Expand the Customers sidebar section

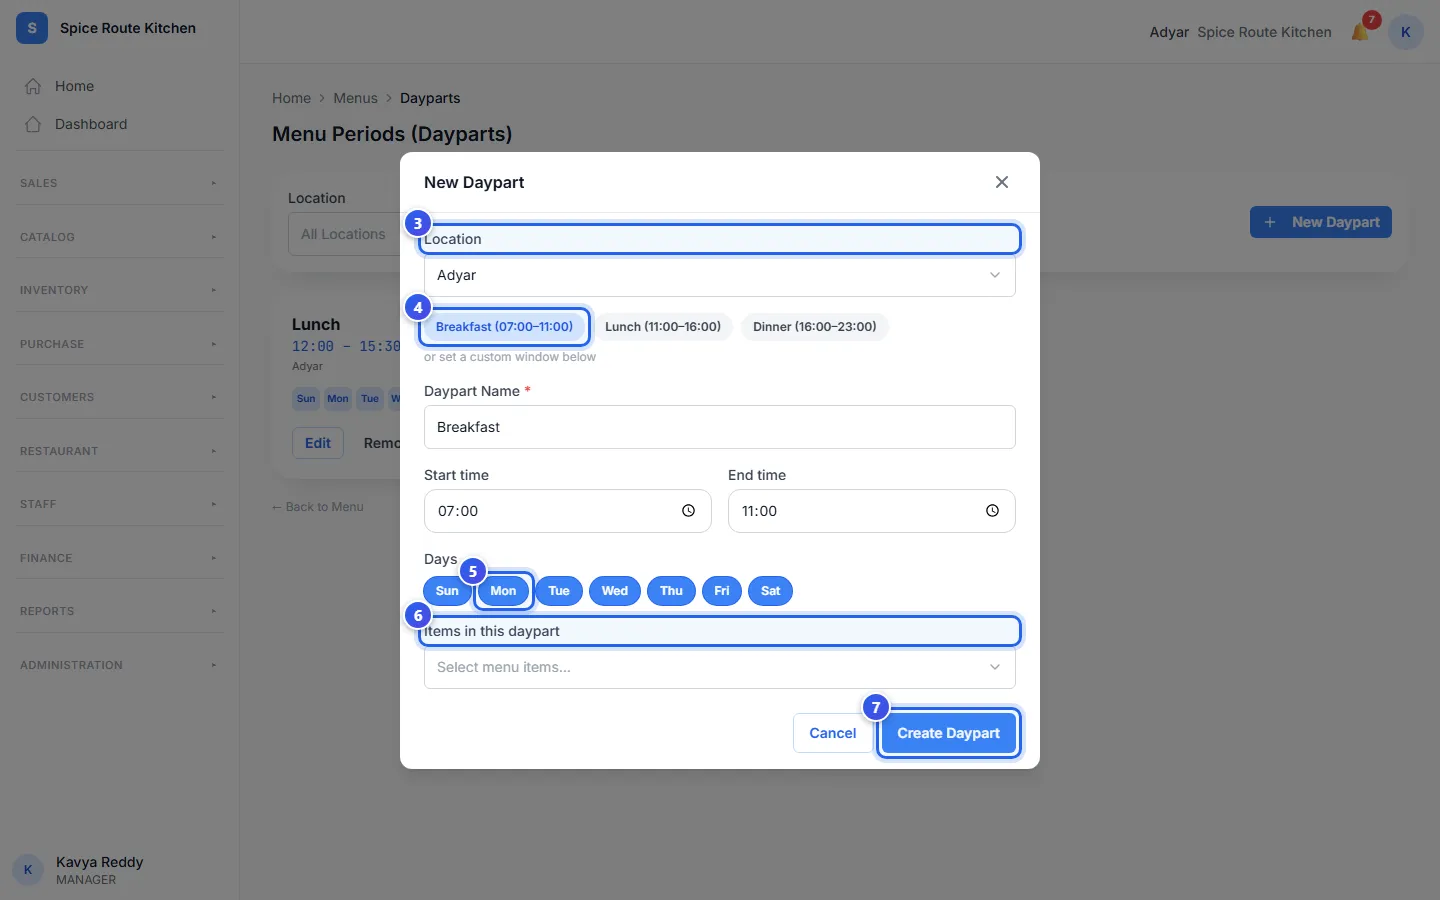(x=120, y=397)
